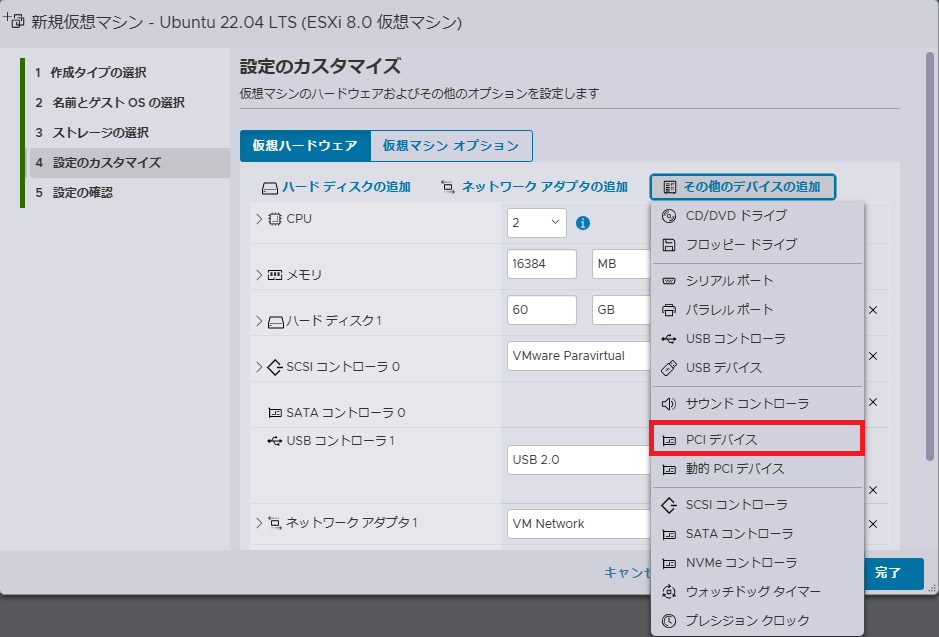Click disk size field 60
Image resolution: width=939 pixels, height=637 pixels.
[542, 310]
